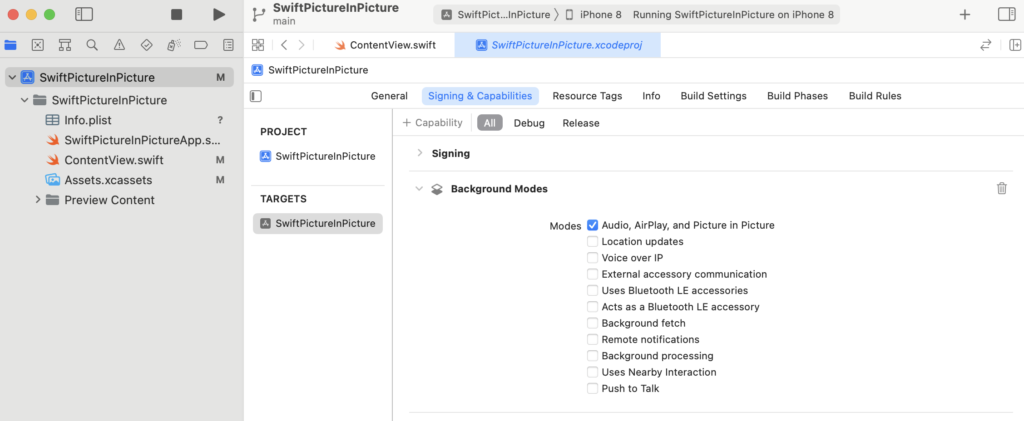Click the iPhone 8 device icon
The width and height of the screenshot is (1024, 421).
point(569,14)
